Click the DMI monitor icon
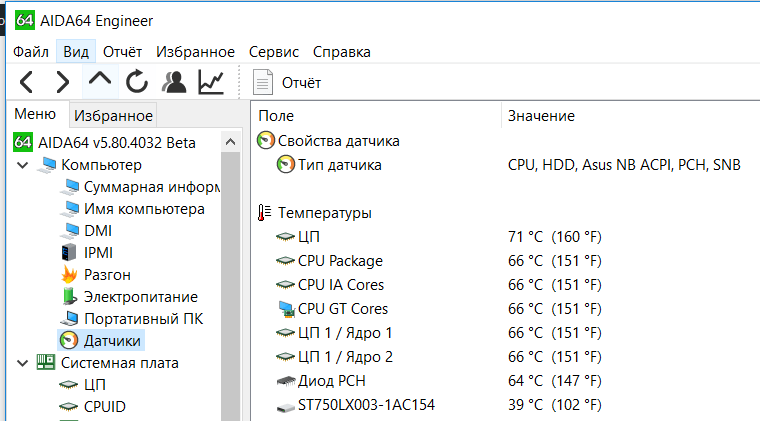The height and width of the screenshot is (421, 760). pyautogui.click(x=70, y=231)
